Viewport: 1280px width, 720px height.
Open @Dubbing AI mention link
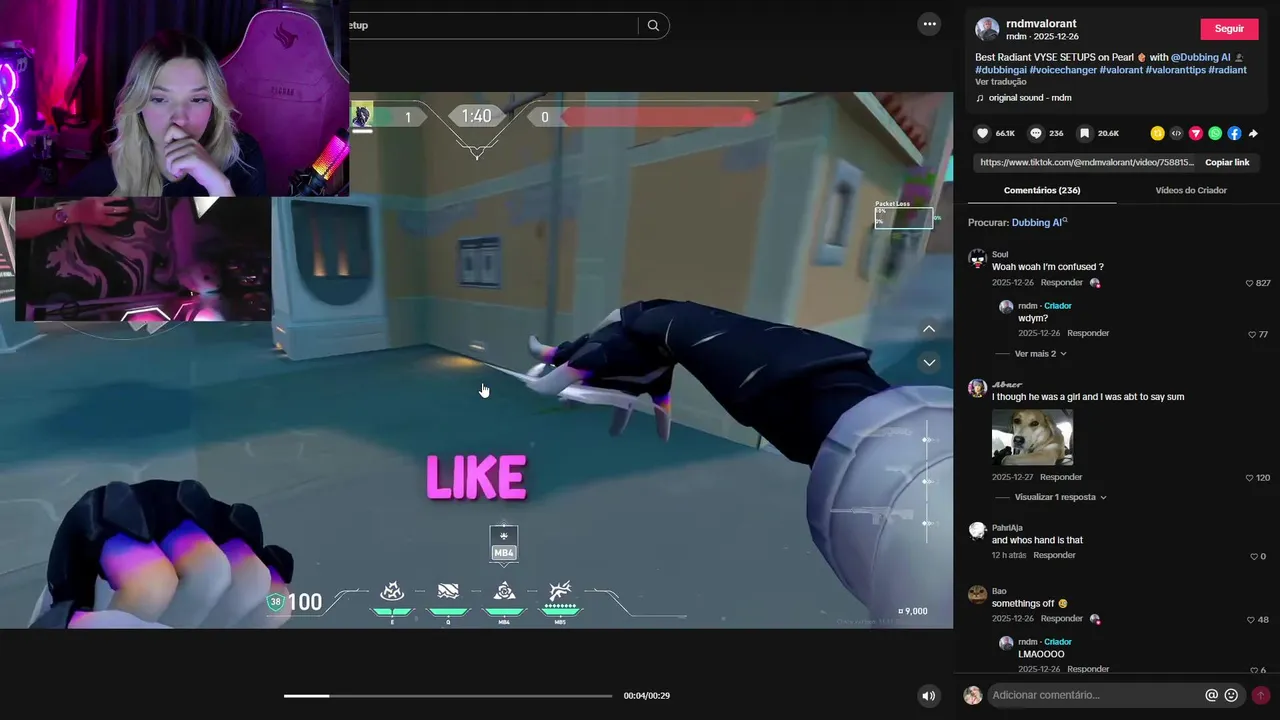pyautogui.click(x=1200, y=57)
